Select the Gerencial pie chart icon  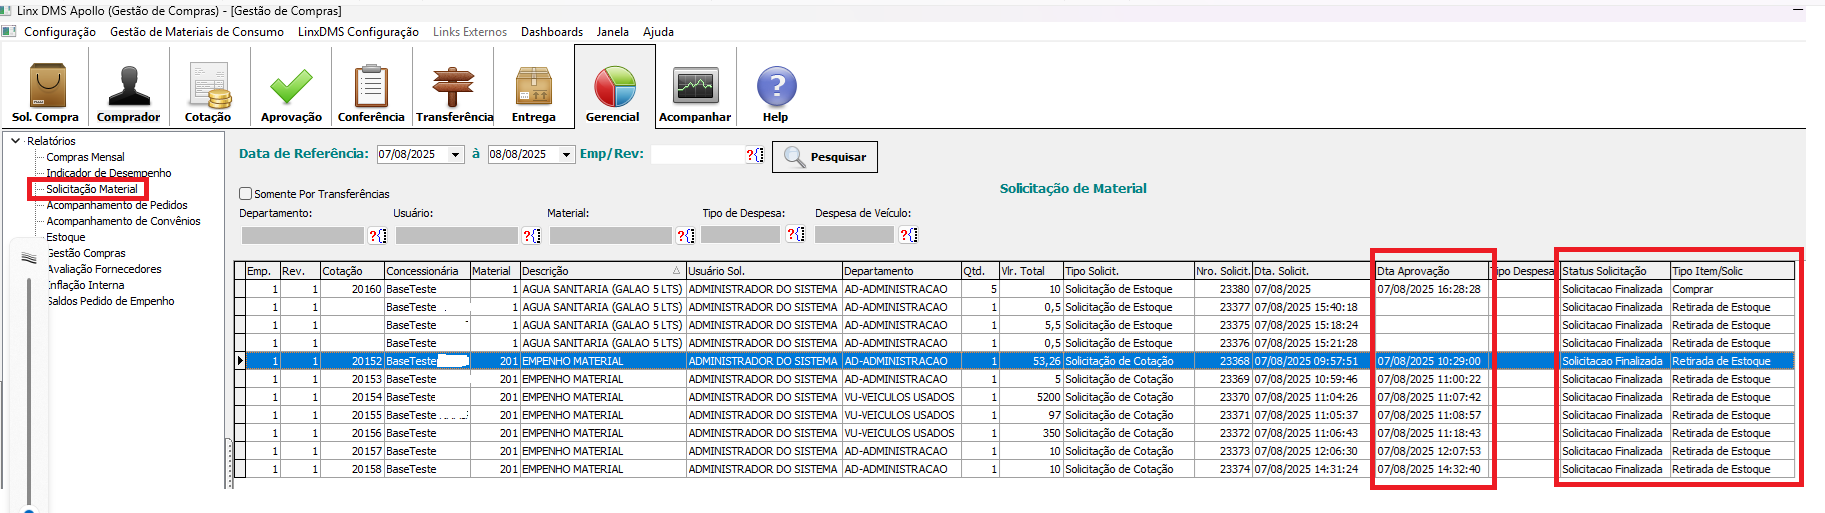tap(613, 88)
